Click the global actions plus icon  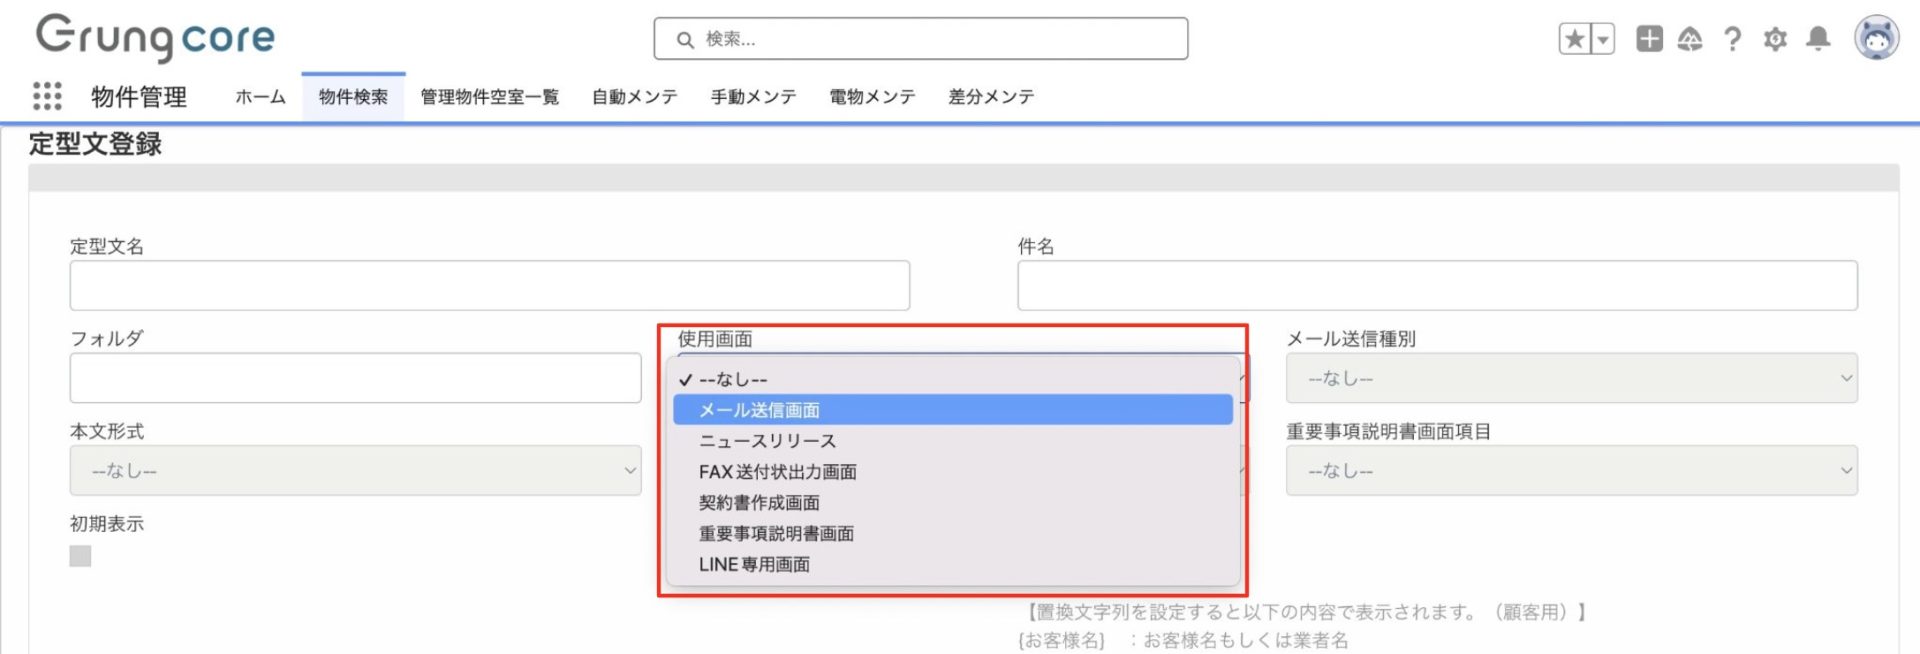click(x=1649, y=39)
